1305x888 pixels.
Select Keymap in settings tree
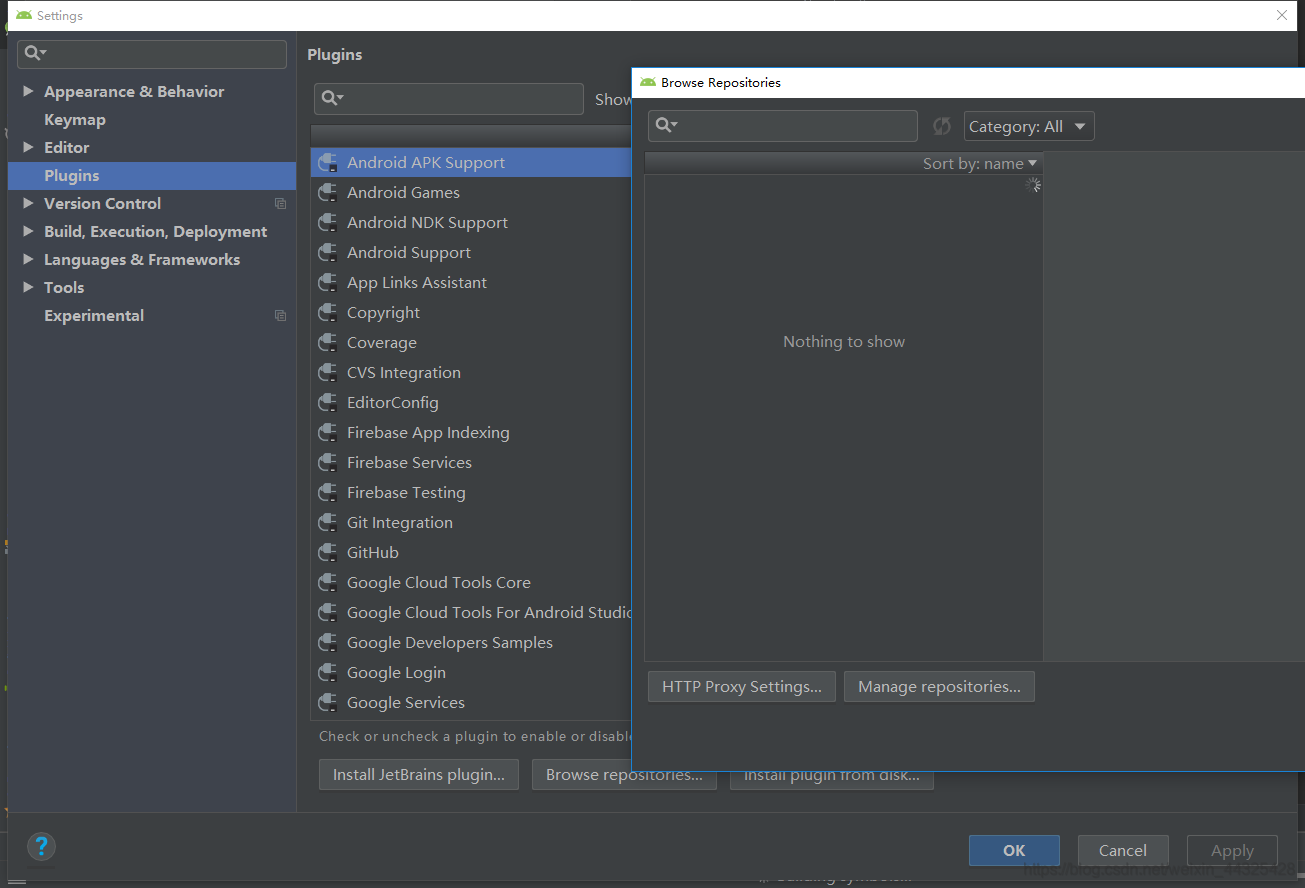[x=75, y=119]
